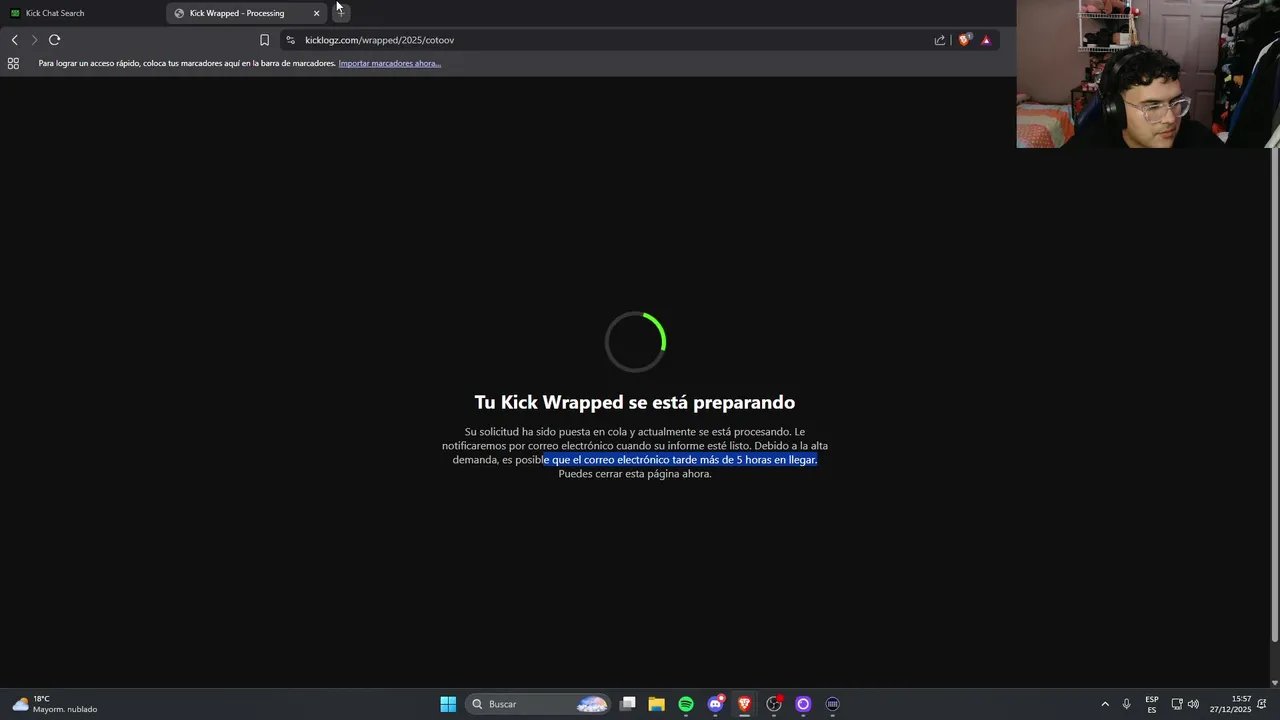The width and height of the screenshot is (1280, 720).
Task: Click heading Tu Kick Wrapped se está preparando
Action: pyautogui.click(x=635, y=402)
